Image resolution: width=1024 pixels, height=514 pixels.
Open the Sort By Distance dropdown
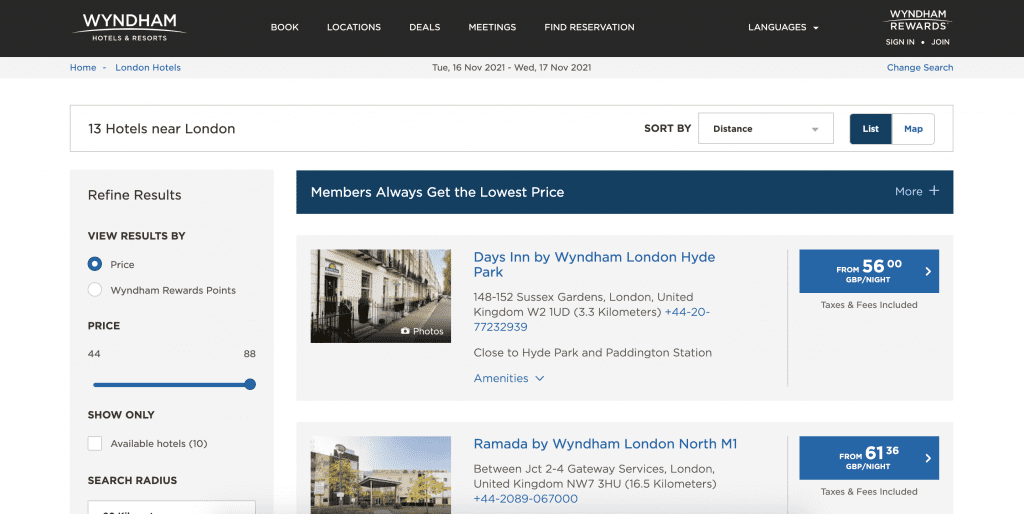765,129
